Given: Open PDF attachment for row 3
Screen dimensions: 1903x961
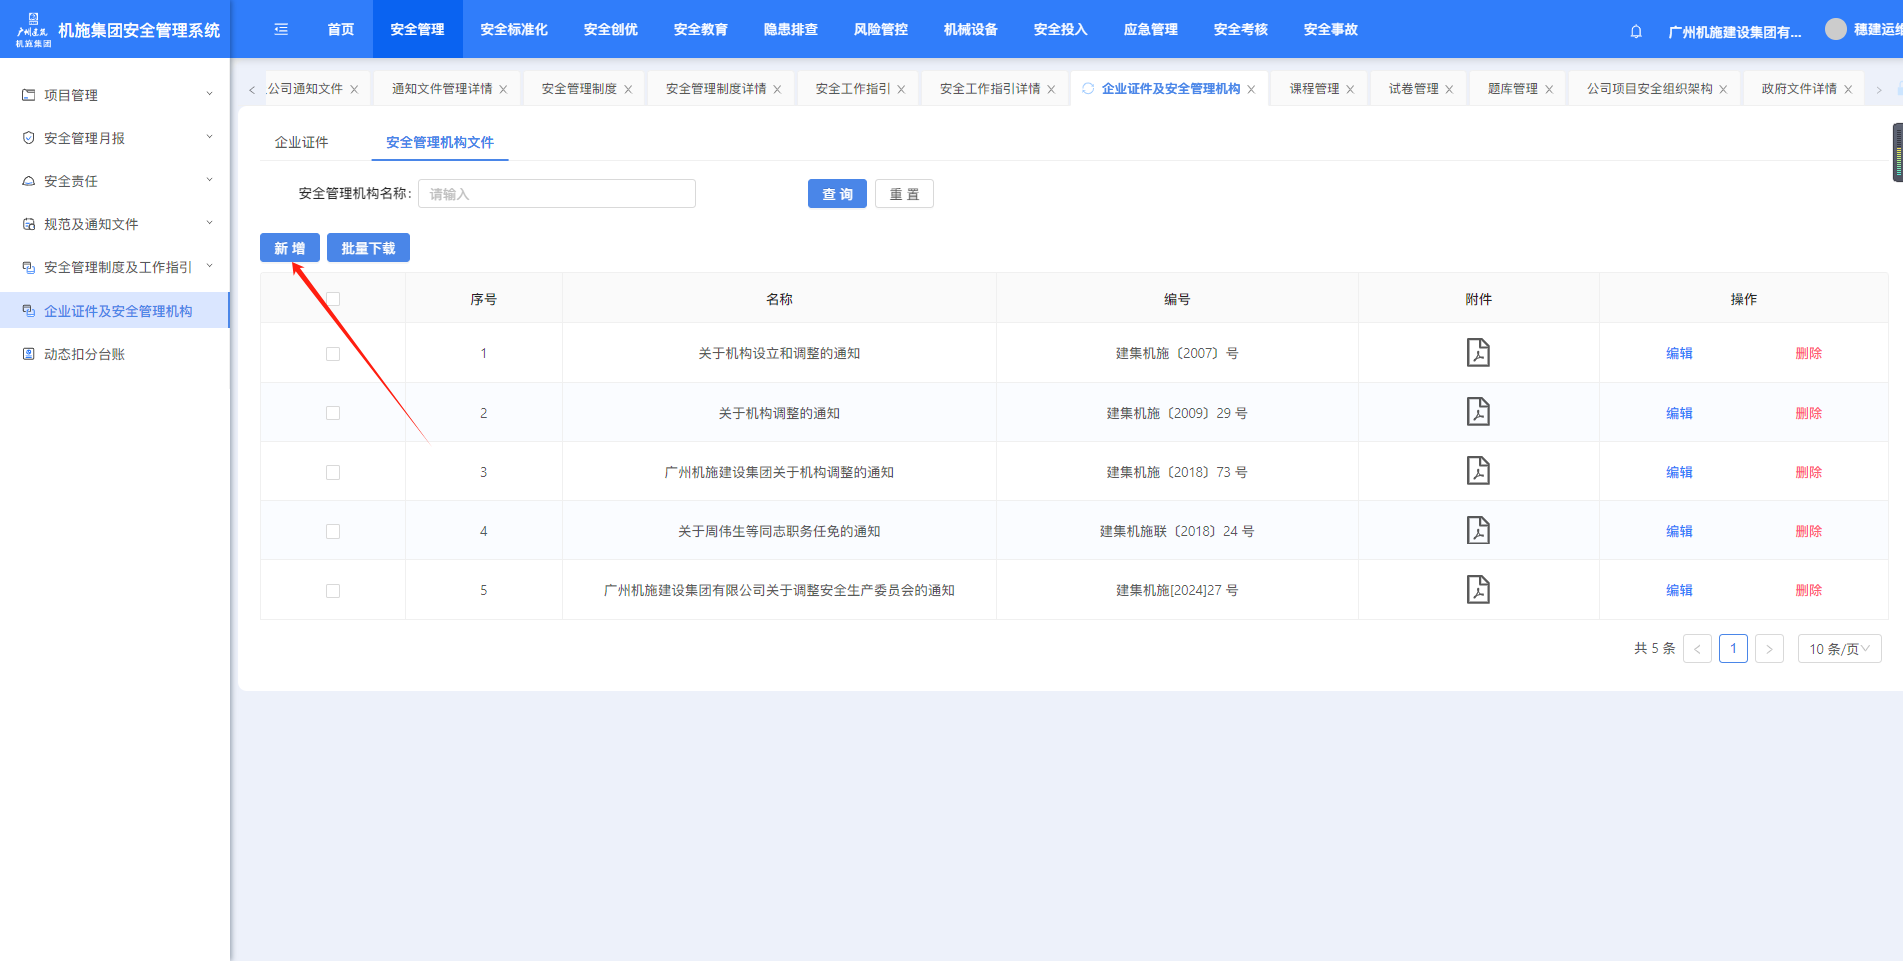Looking at the screenshot, I should tap(1478, 471).
